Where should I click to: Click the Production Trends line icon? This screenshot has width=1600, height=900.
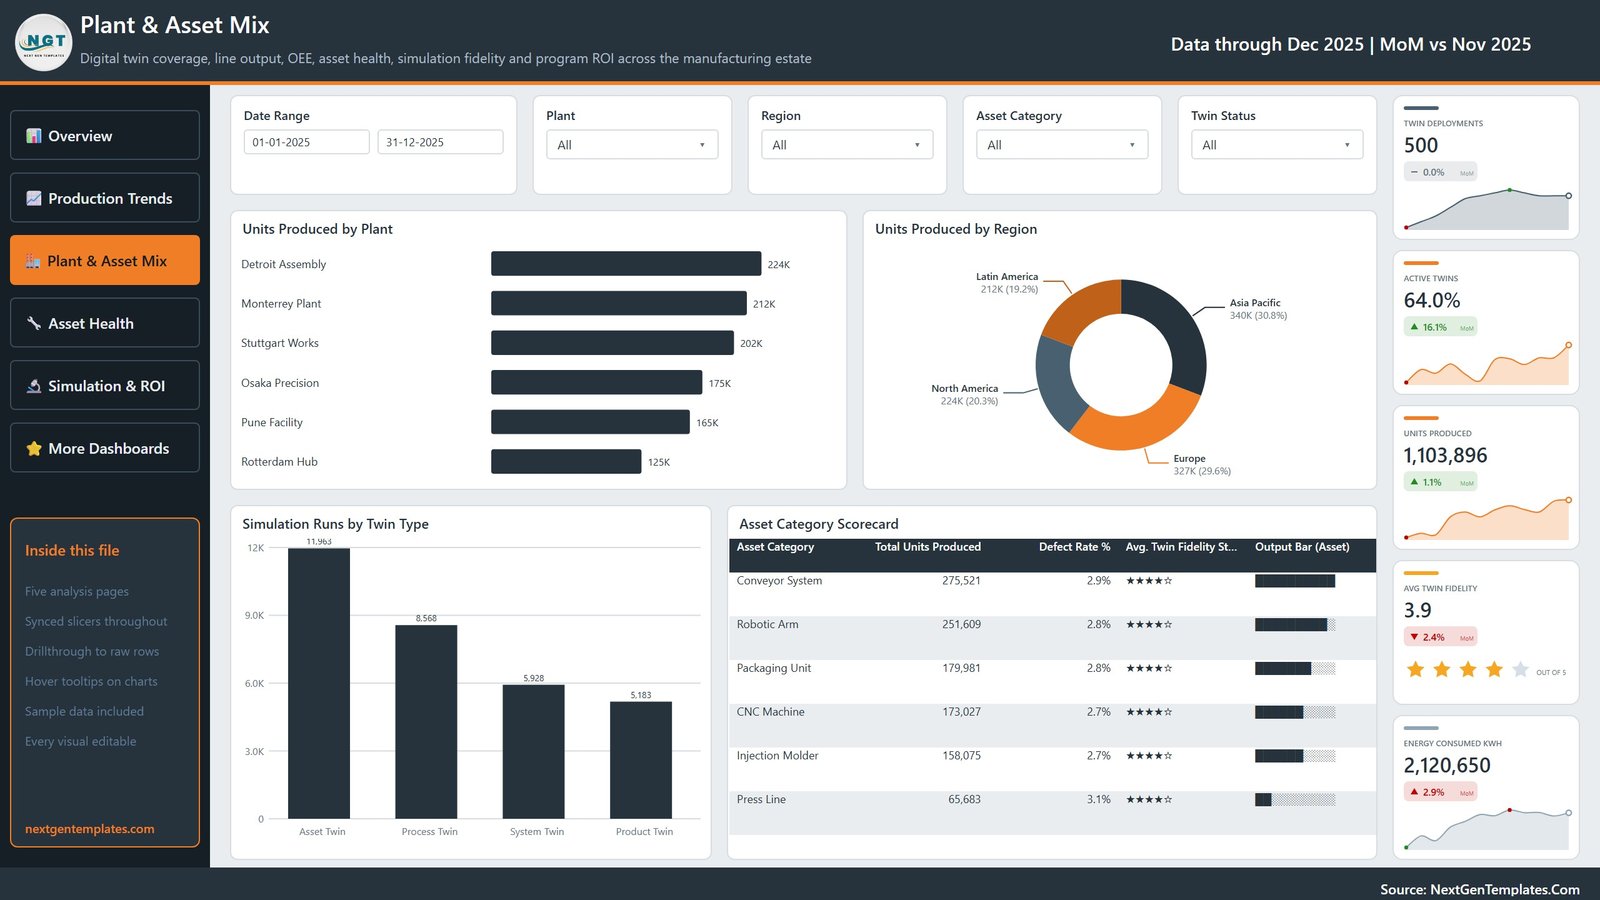coord(33,198)
